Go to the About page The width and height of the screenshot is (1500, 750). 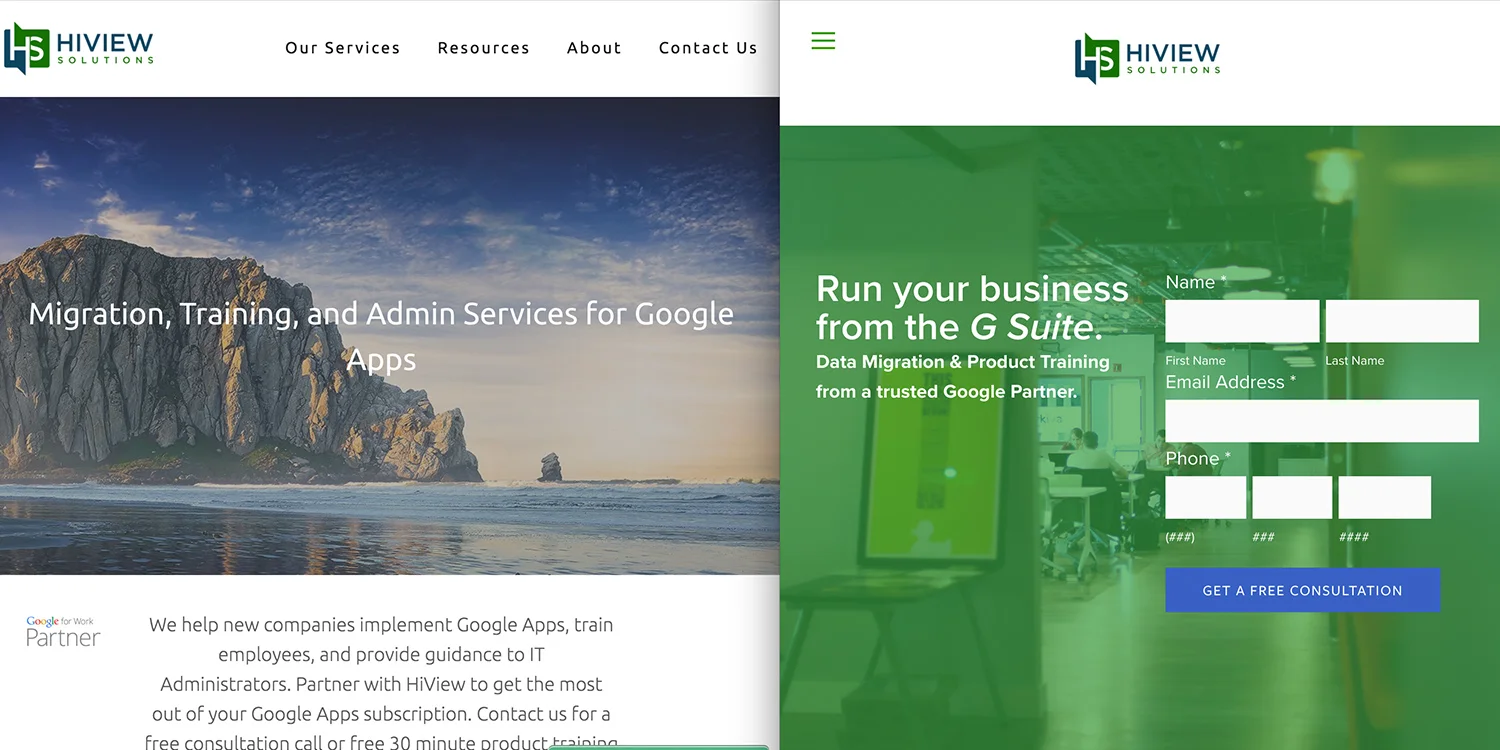(594, 48)
